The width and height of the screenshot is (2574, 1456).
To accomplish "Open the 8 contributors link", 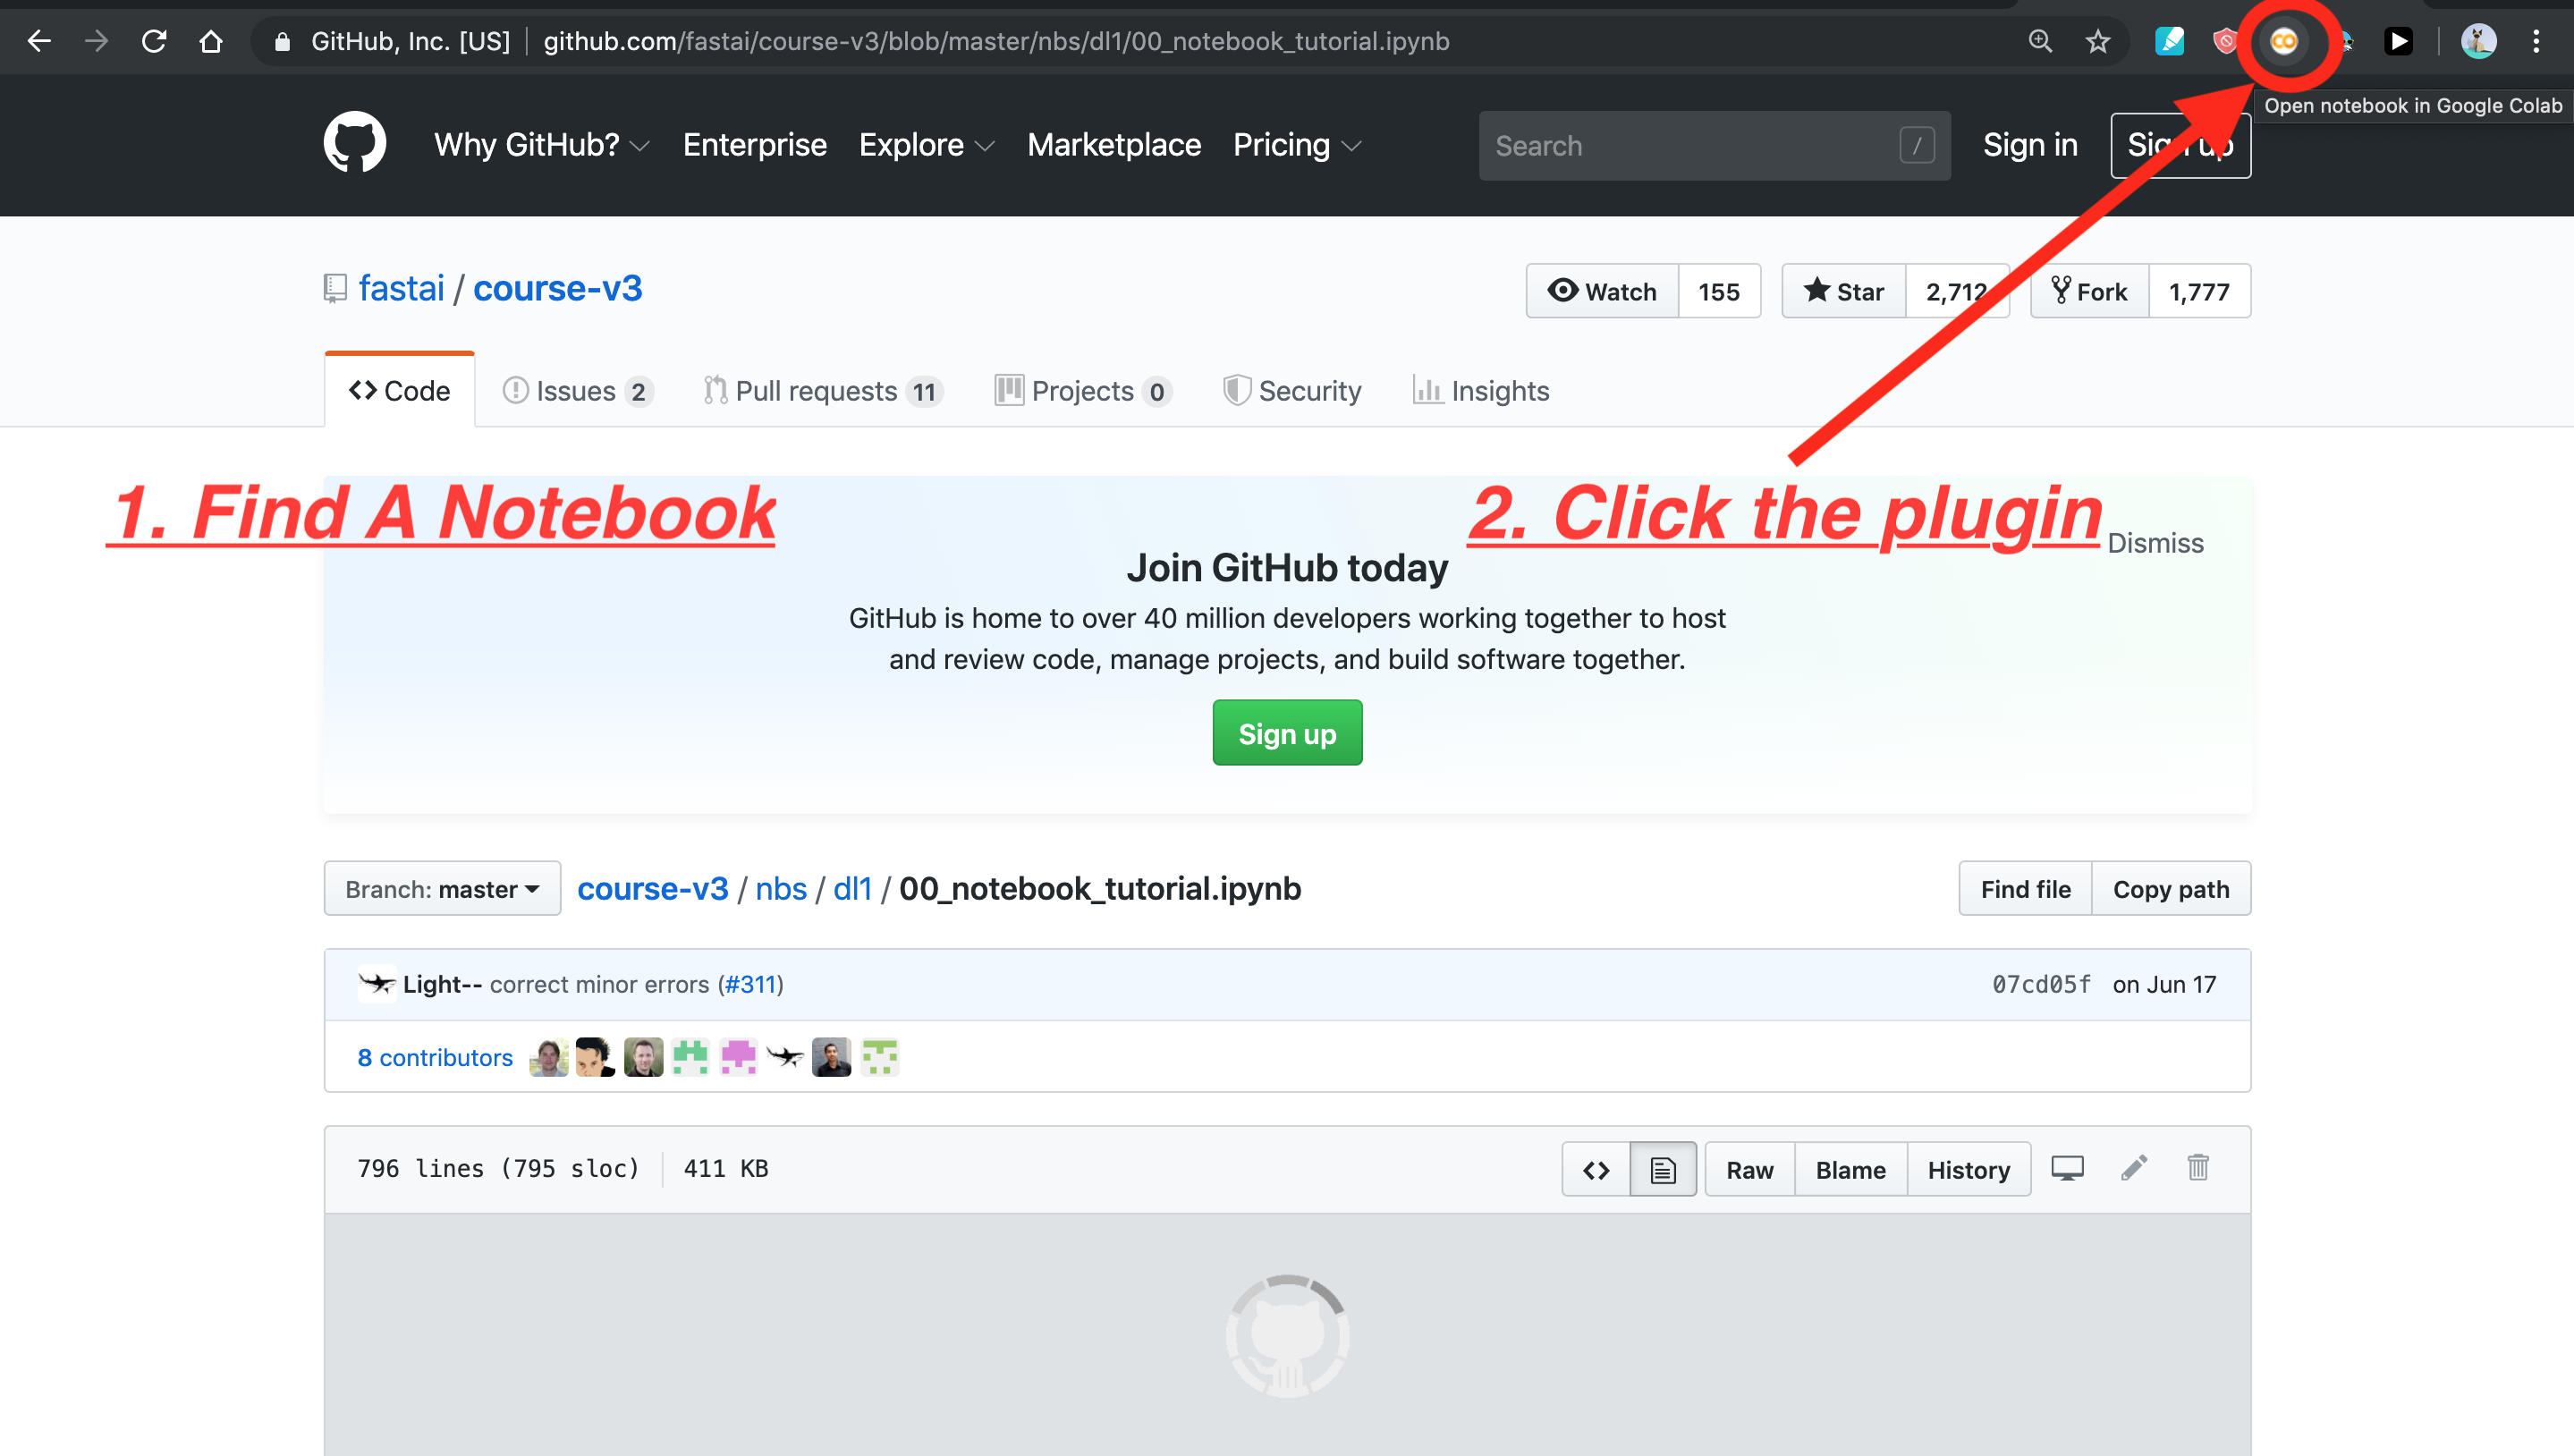I will point(435,1057).
